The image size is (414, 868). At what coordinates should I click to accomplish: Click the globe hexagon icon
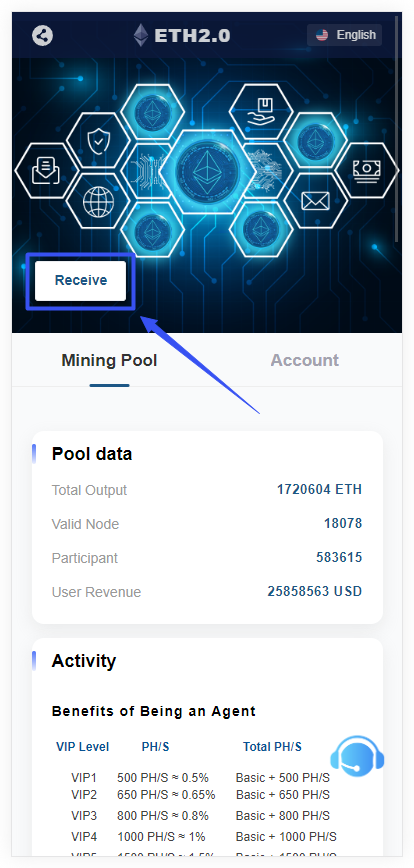[99, 201]
